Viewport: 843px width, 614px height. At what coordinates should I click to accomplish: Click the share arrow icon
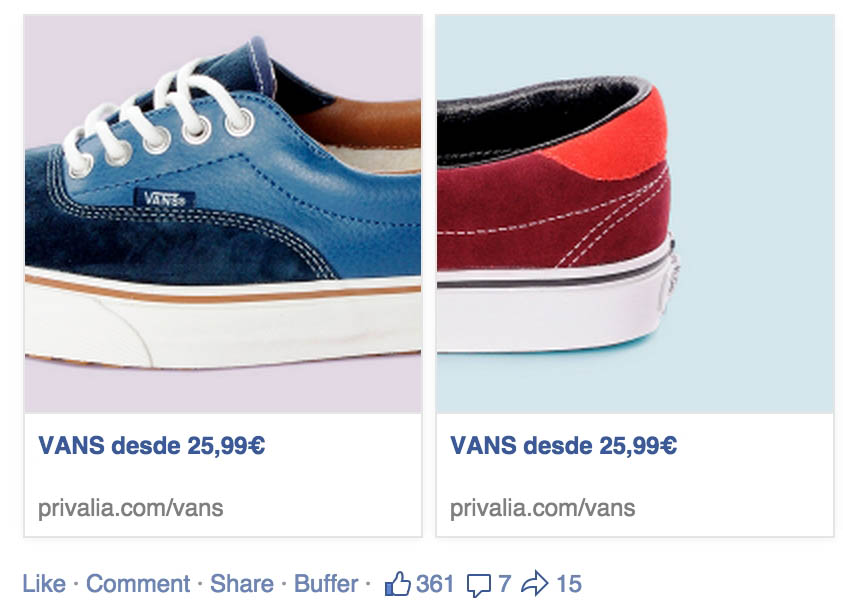coord(534,584)
